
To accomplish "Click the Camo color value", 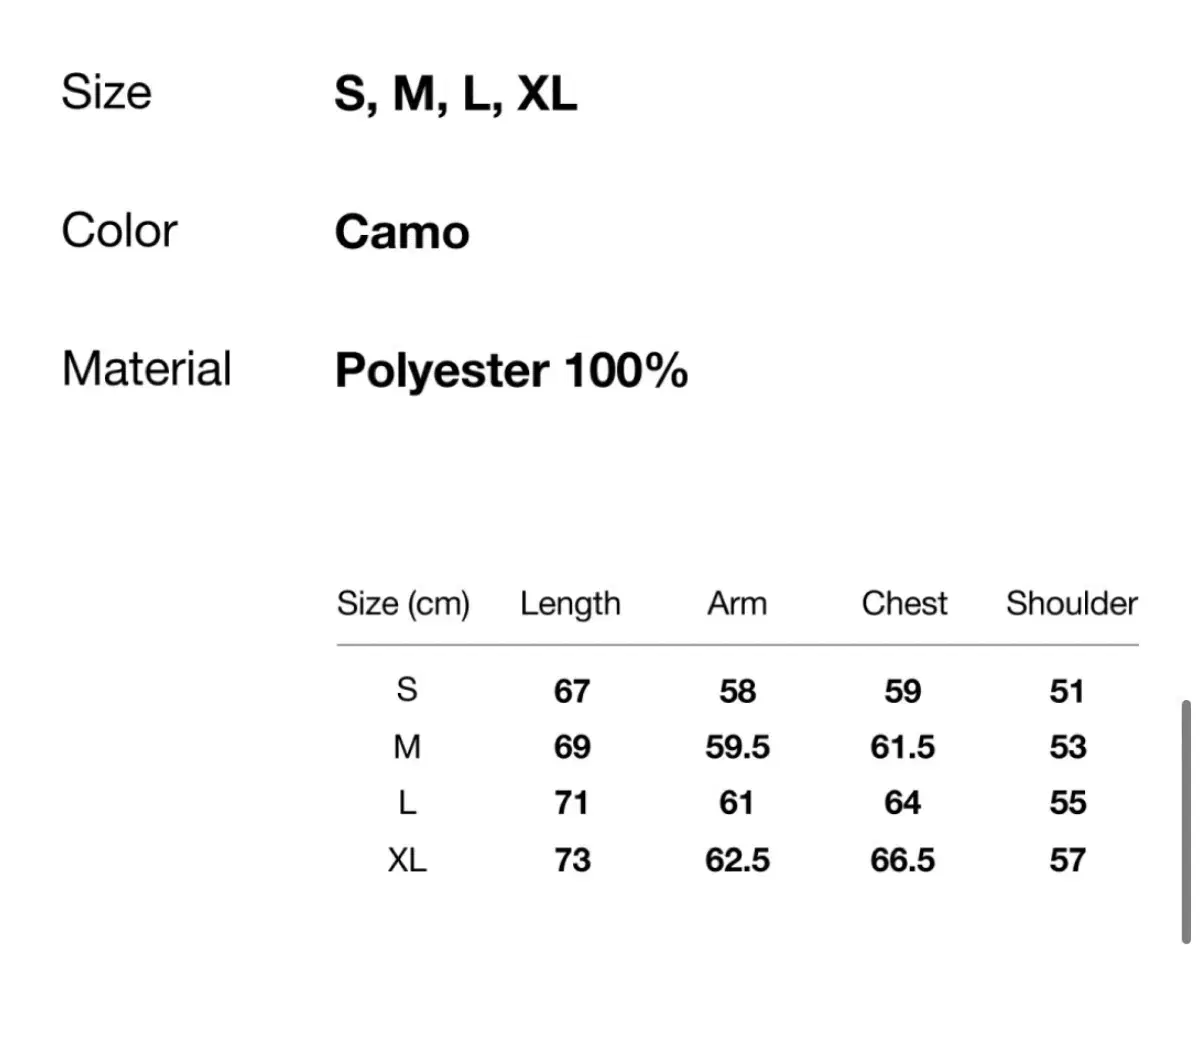I will (402, 232).
